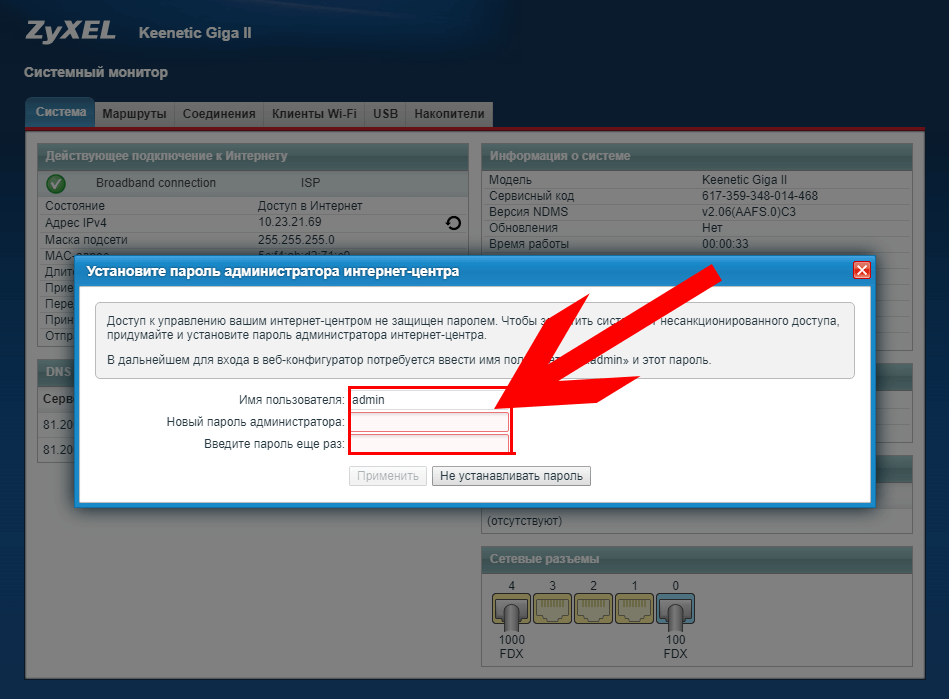949x699 pixels.
Task: Click network port 2 icon
Action: coord(594,609)
